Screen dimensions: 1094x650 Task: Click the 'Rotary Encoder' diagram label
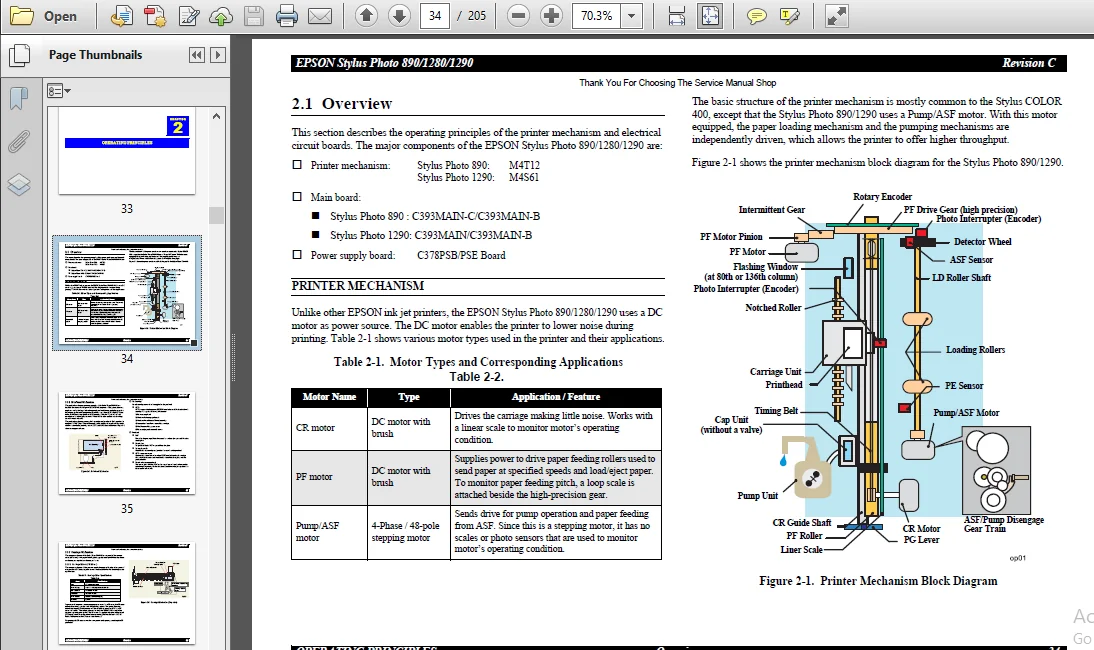883,197
